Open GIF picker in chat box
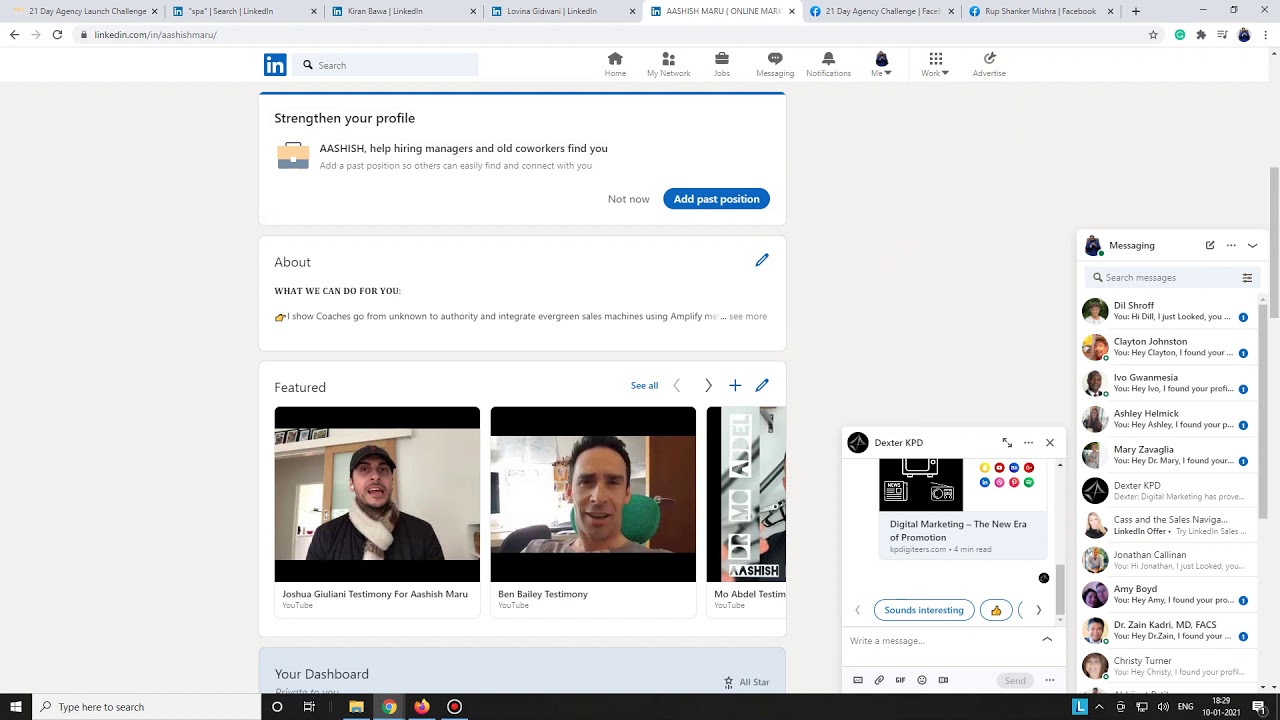Screen dimensions: 1280x720 pyautogui.click(x=900, y=680)
